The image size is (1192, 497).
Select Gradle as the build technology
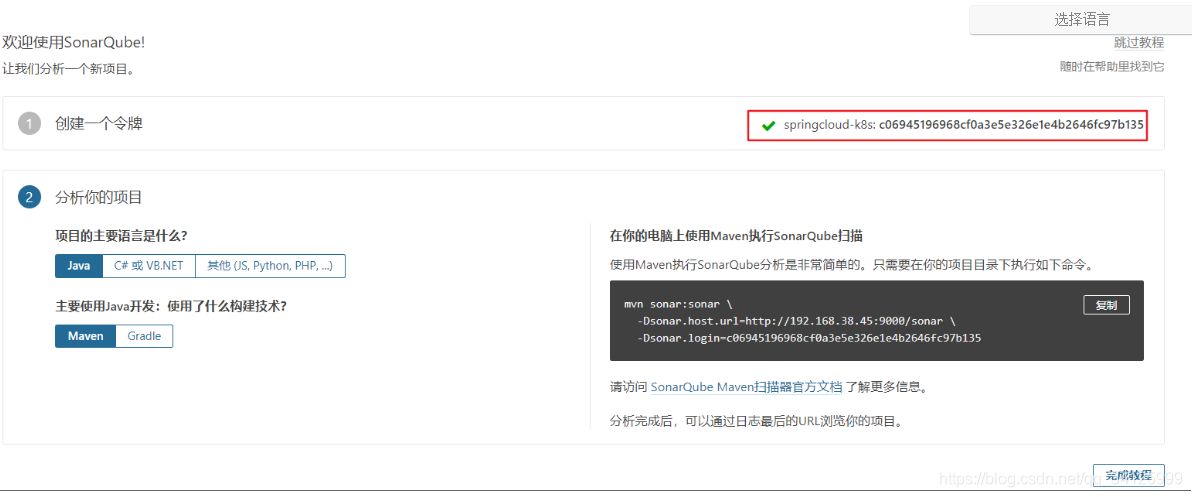[144, 336]
